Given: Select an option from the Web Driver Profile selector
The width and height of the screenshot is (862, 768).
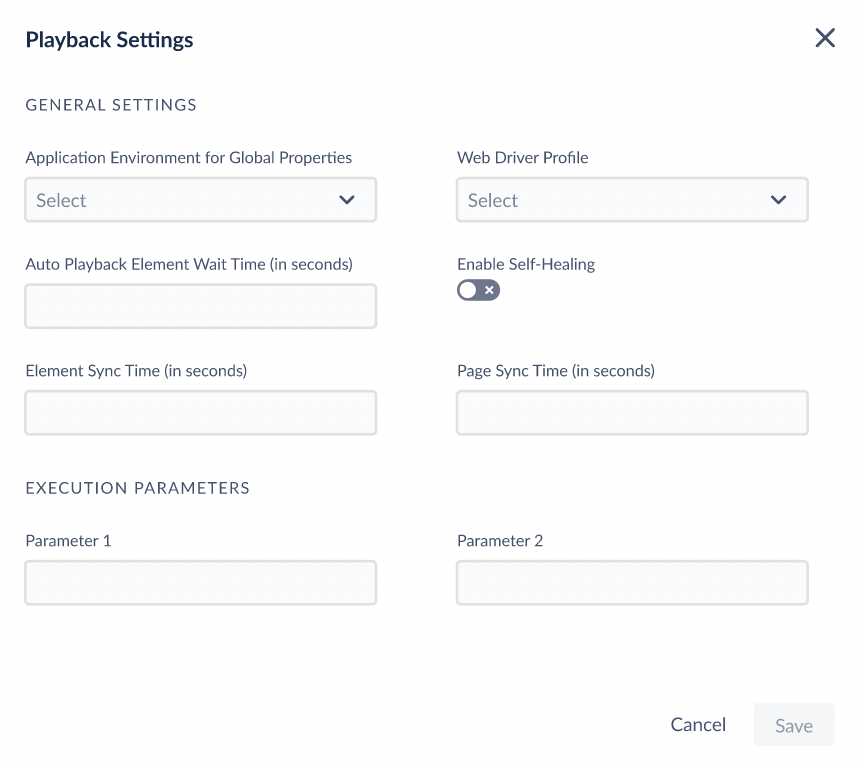Looking at the screenshot, I should [632, 200].
